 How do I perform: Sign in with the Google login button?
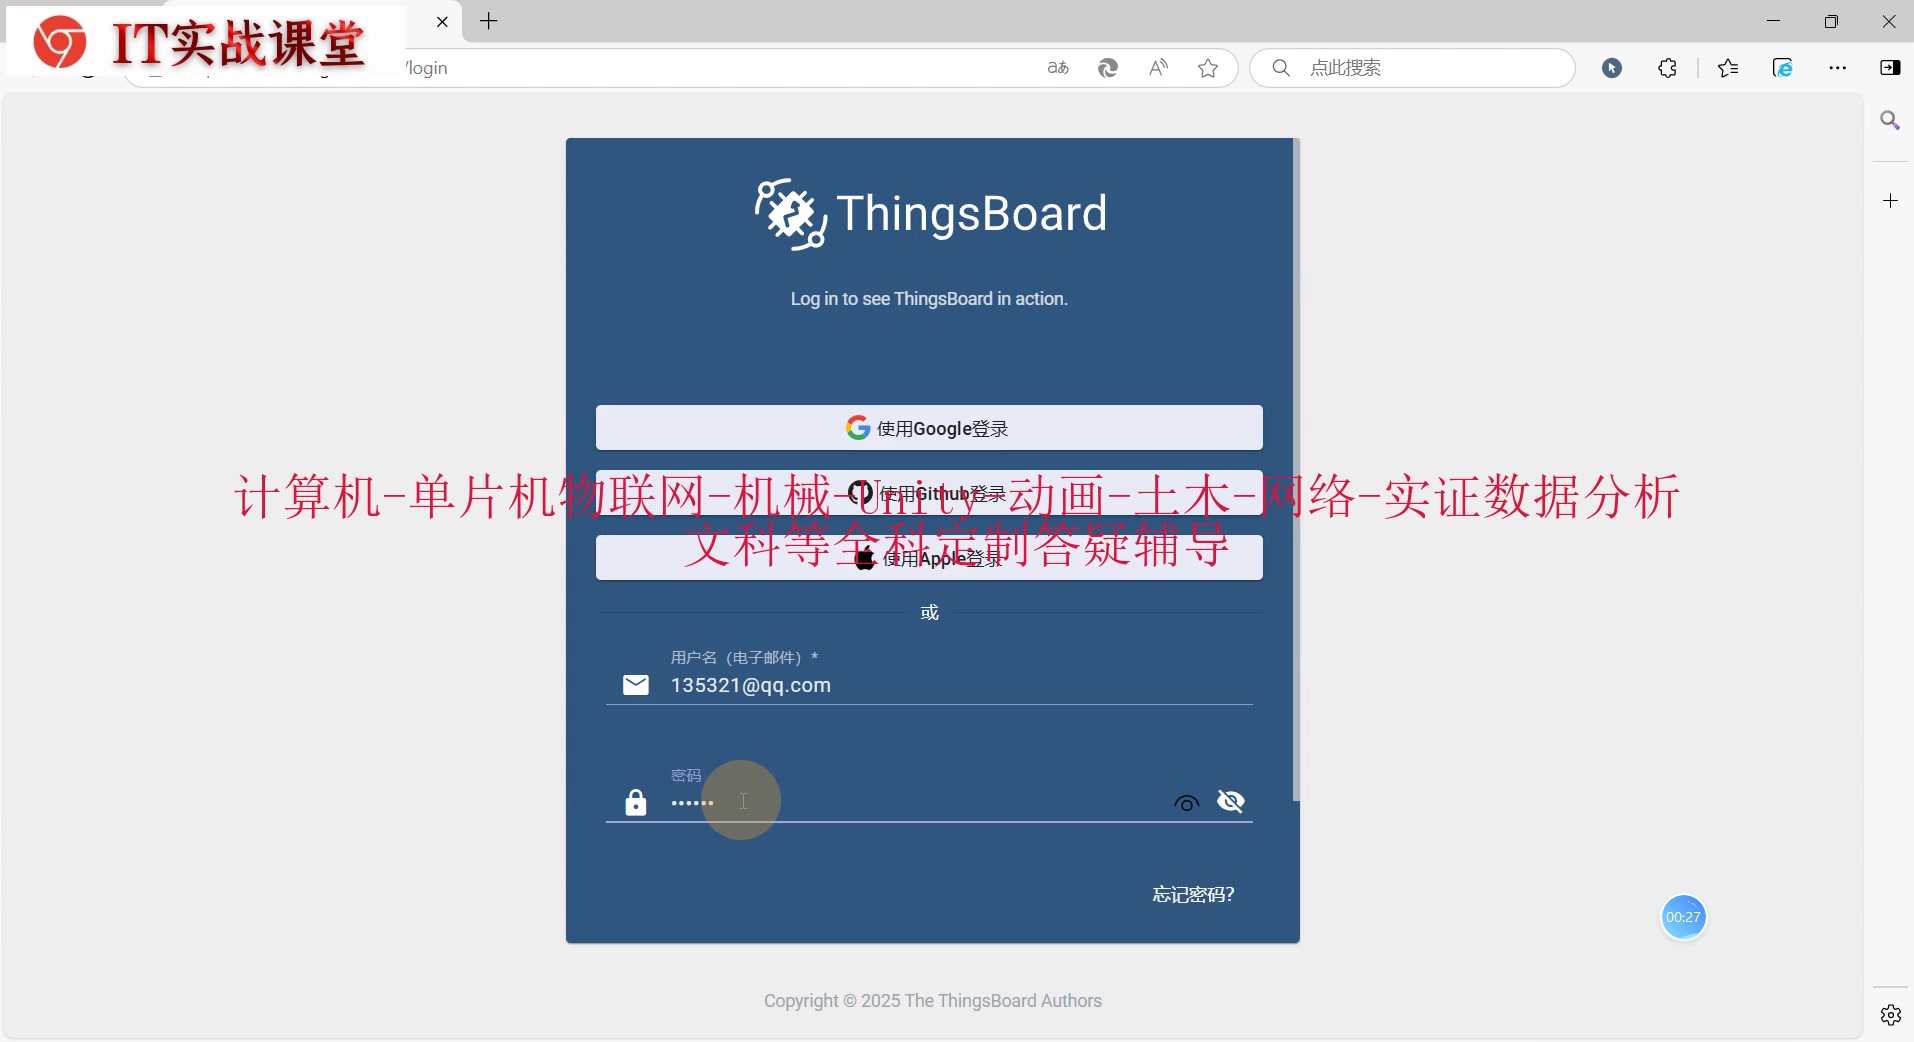click(929, 428)
